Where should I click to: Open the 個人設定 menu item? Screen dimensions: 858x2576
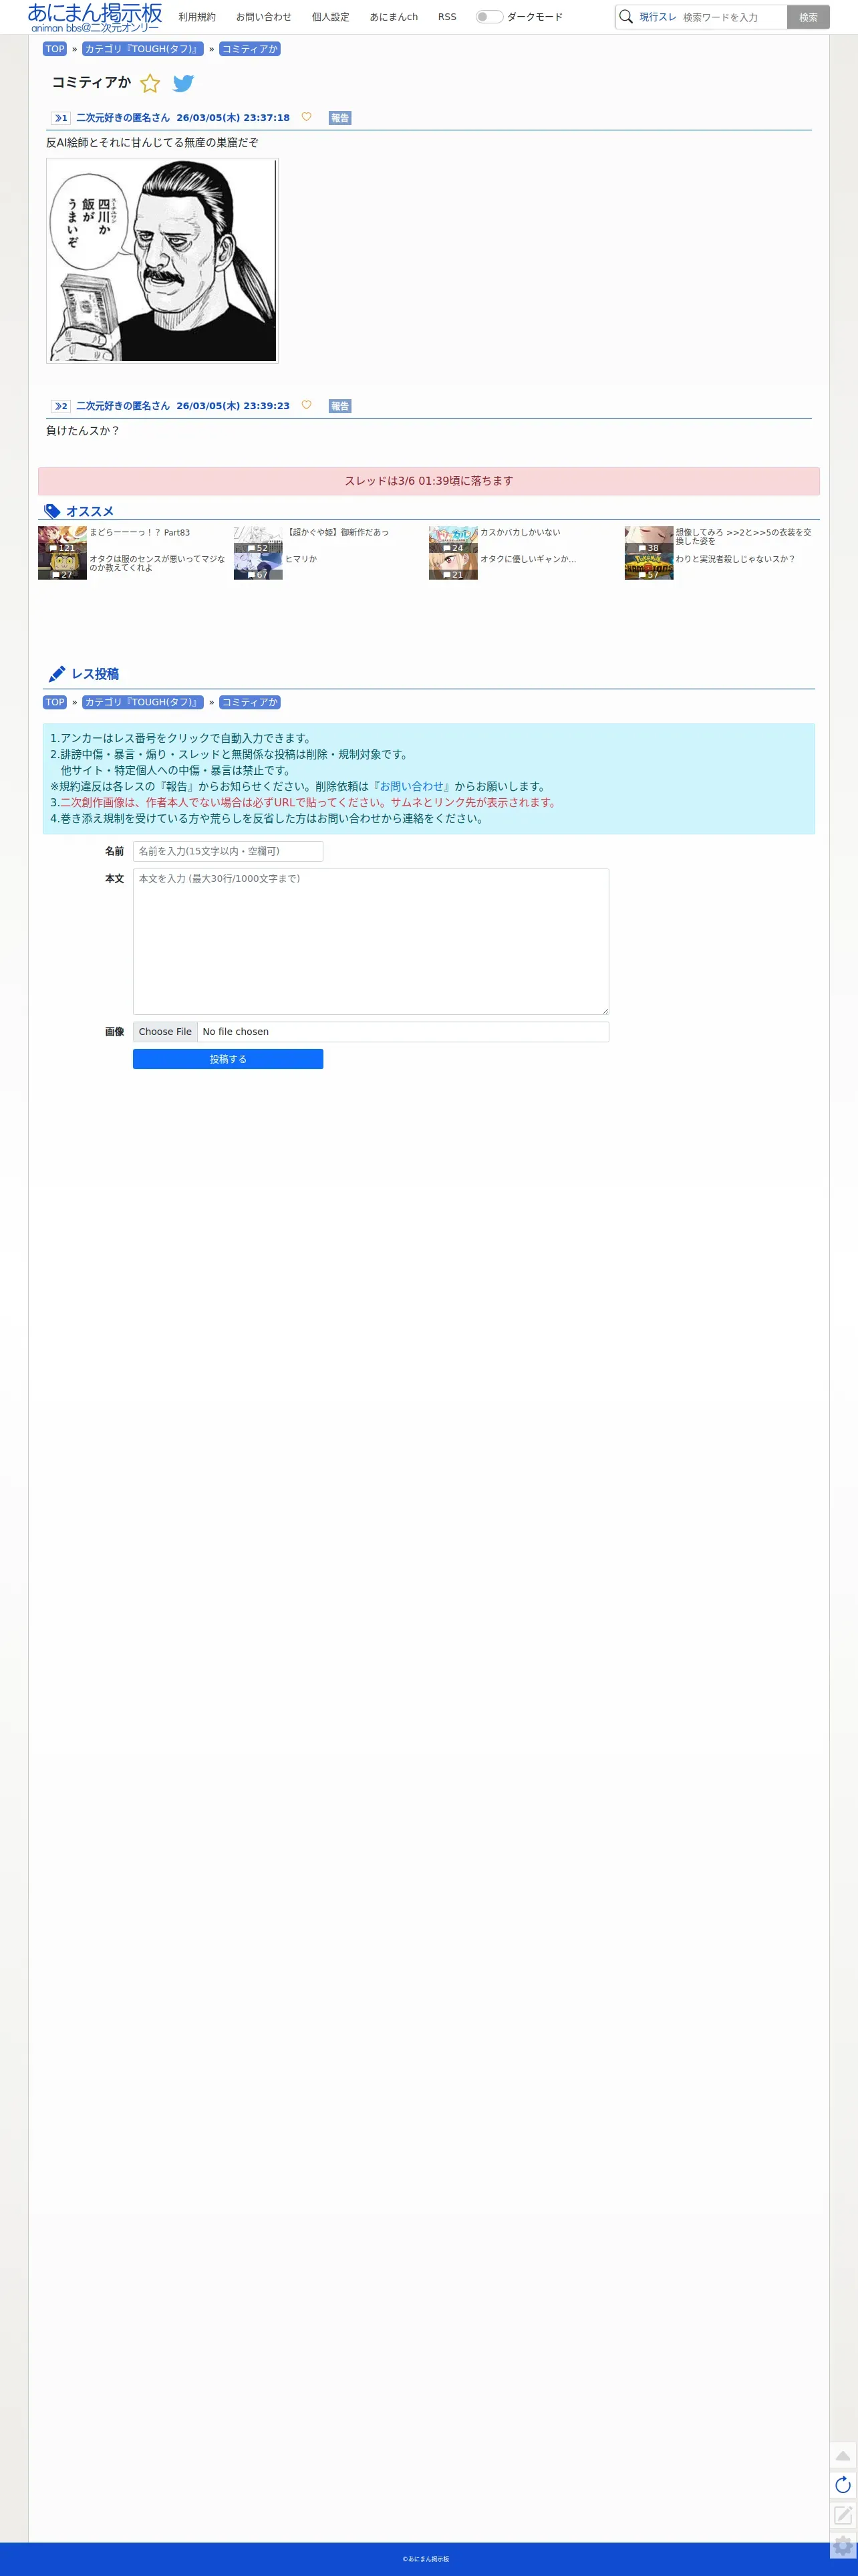tap(330, 17)
